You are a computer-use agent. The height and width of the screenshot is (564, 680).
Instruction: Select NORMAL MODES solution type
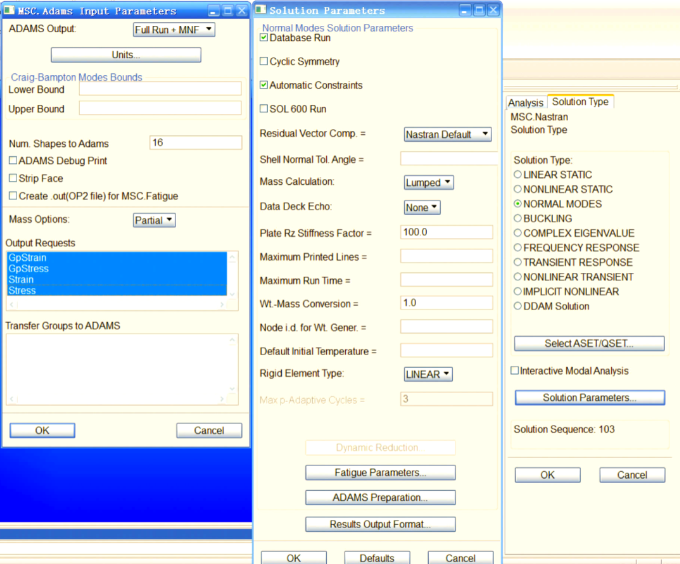(x=517, y=203)
